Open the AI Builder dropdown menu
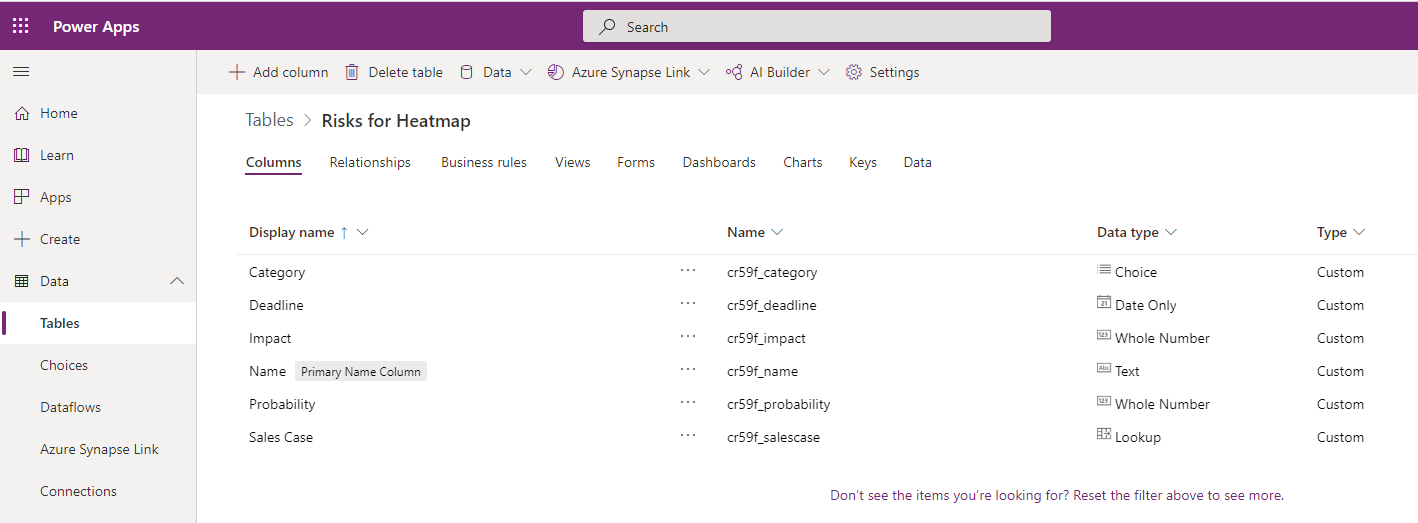 [x=824, y=72]
